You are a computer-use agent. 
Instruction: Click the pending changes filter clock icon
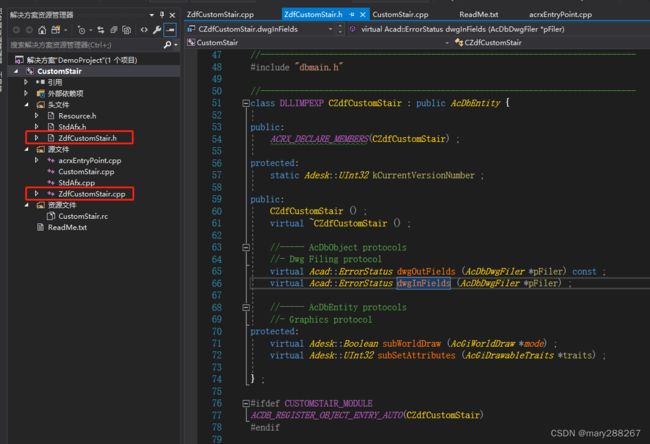pyautogui.click(x=81, y=30)
